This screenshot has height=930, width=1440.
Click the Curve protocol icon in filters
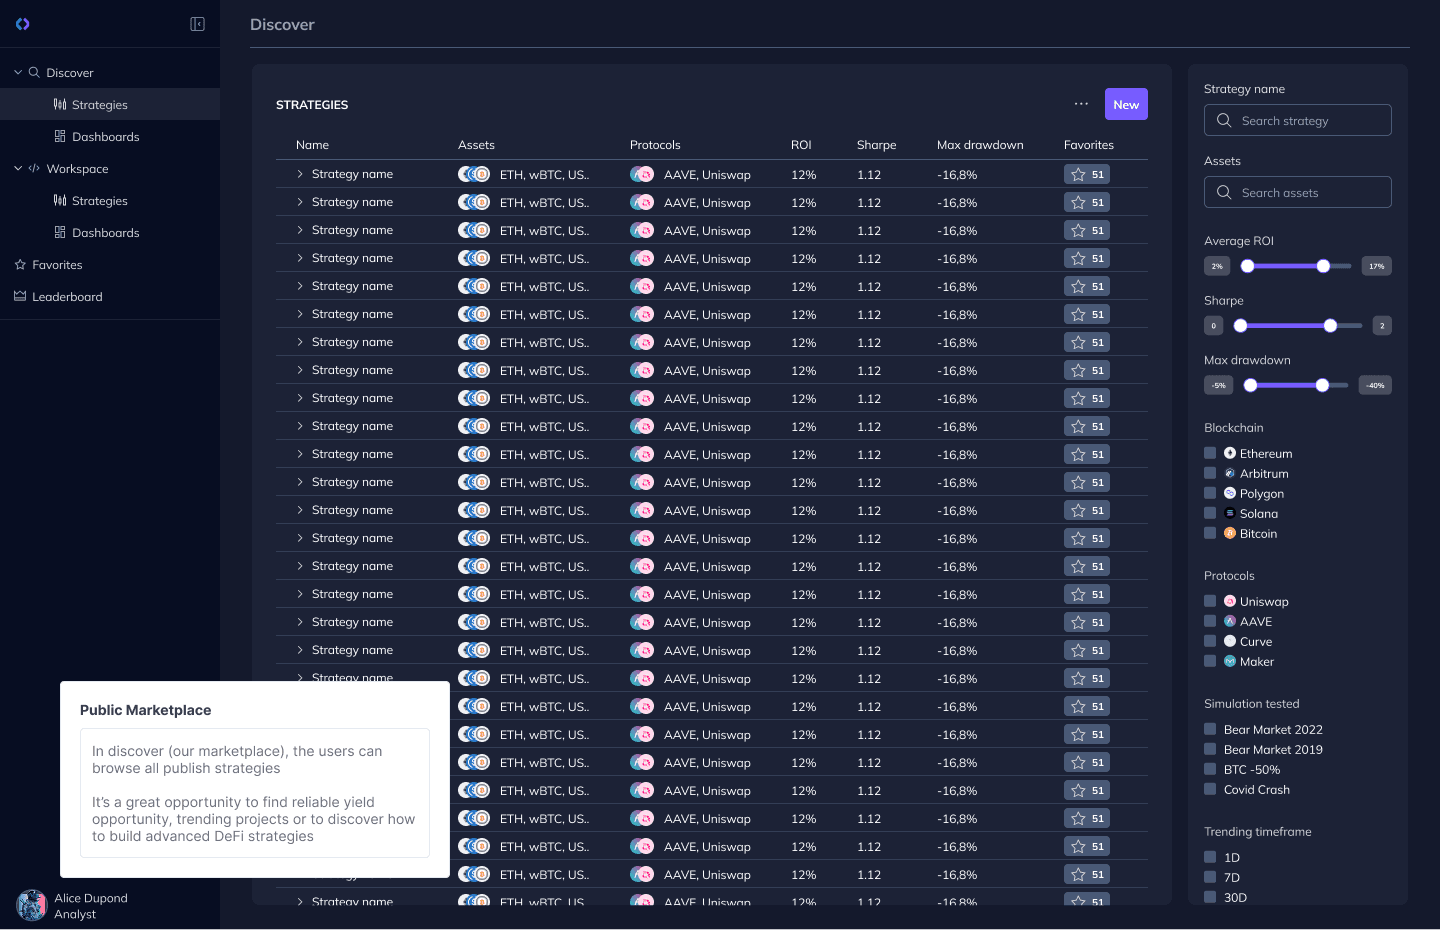(x=1230, y=641)
